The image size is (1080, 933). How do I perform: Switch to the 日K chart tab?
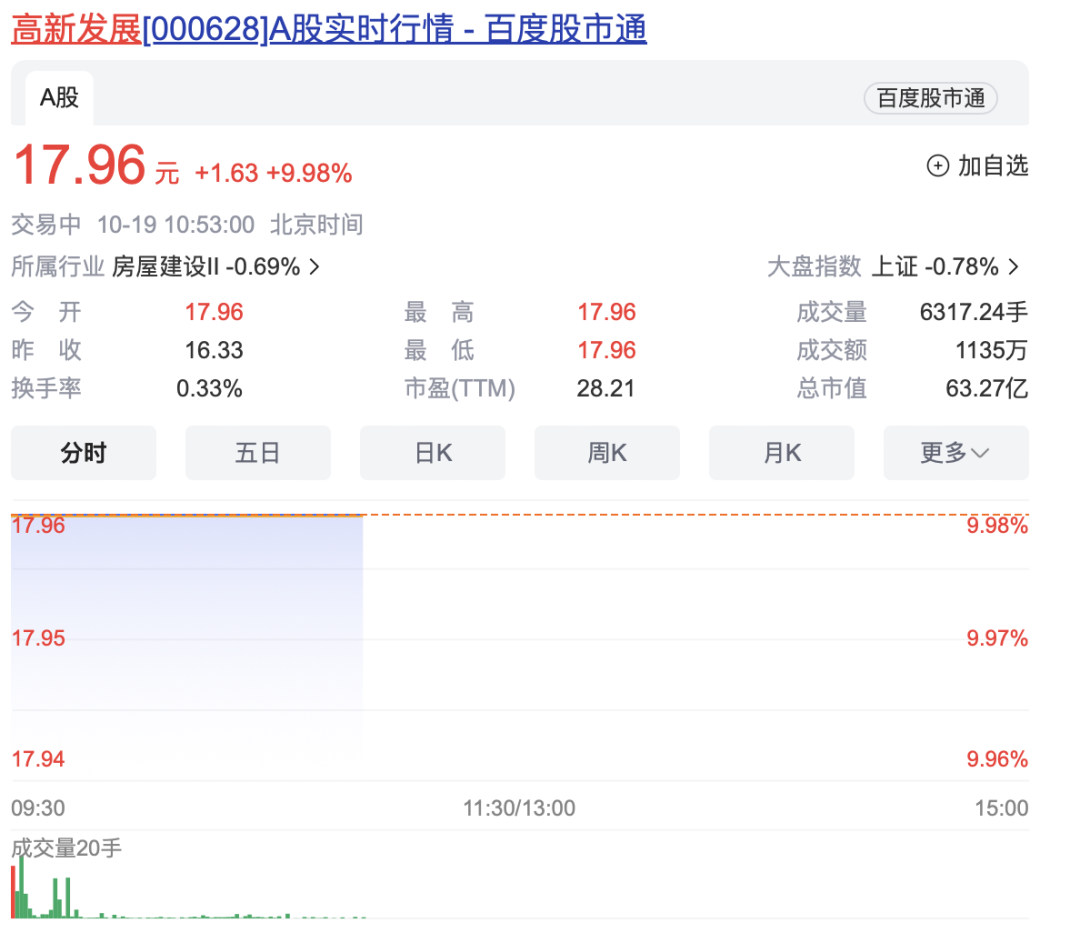click(433, 452)
